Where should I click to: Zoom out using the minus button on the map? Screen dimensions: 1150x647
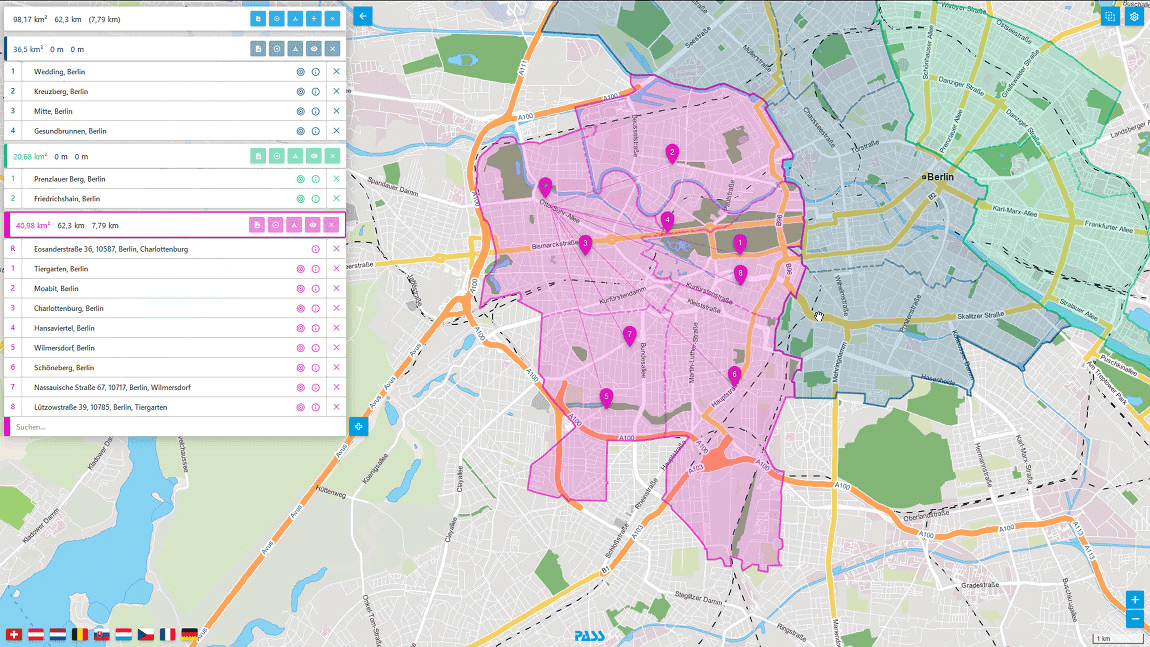[x=1134, y=619]
